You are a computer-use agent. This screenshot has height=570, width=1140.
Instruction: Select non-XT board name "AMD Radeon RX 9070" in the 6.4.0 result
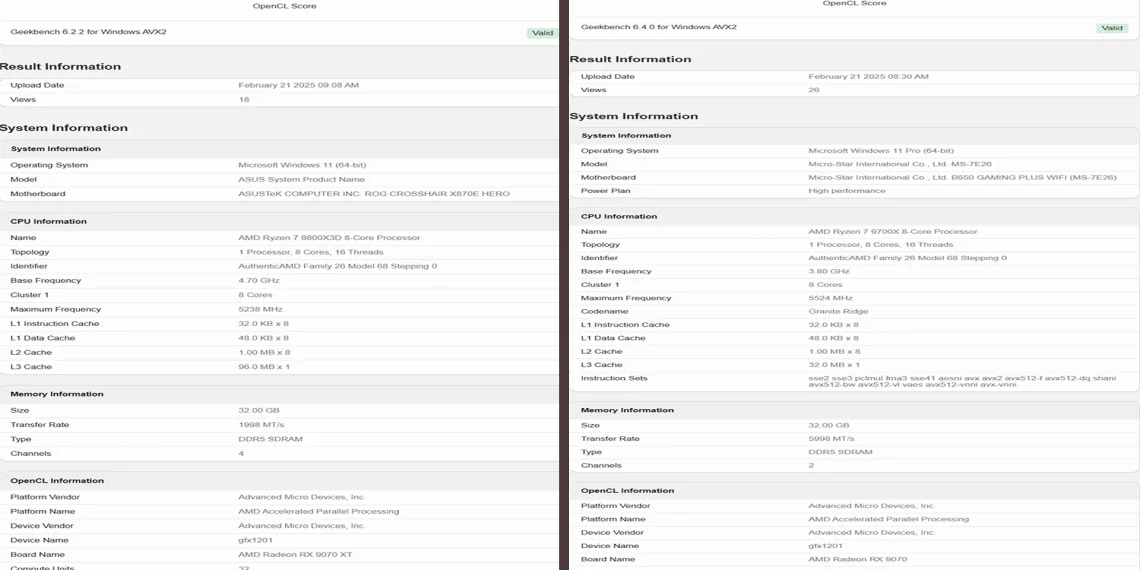coord(858,559)
